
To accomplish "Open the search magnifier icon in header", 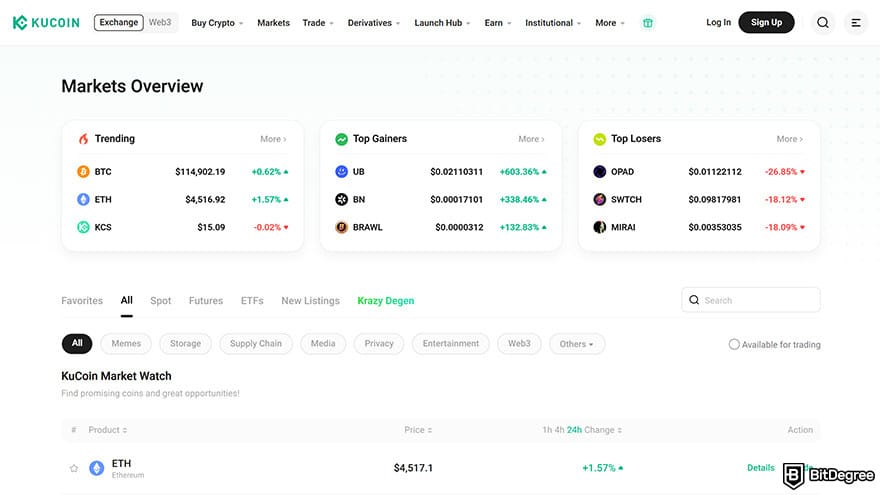I will pos(823,22).
